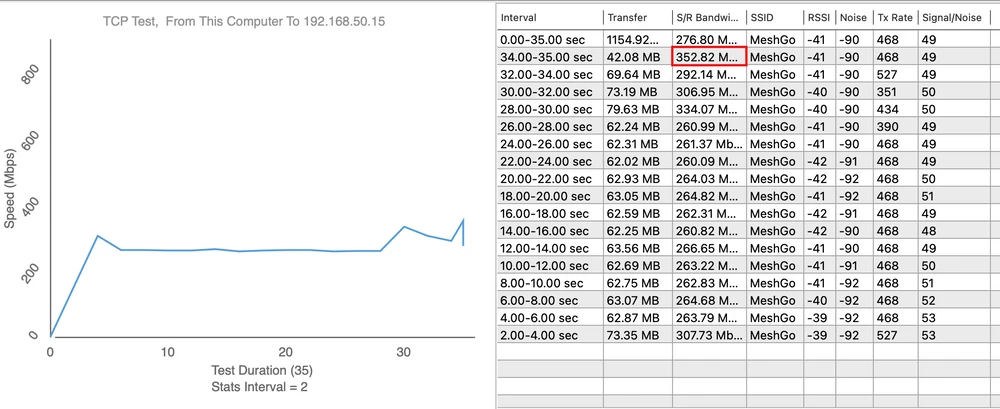
Task: Sort by the Noise column header
Action: click(x=853, y=18)
